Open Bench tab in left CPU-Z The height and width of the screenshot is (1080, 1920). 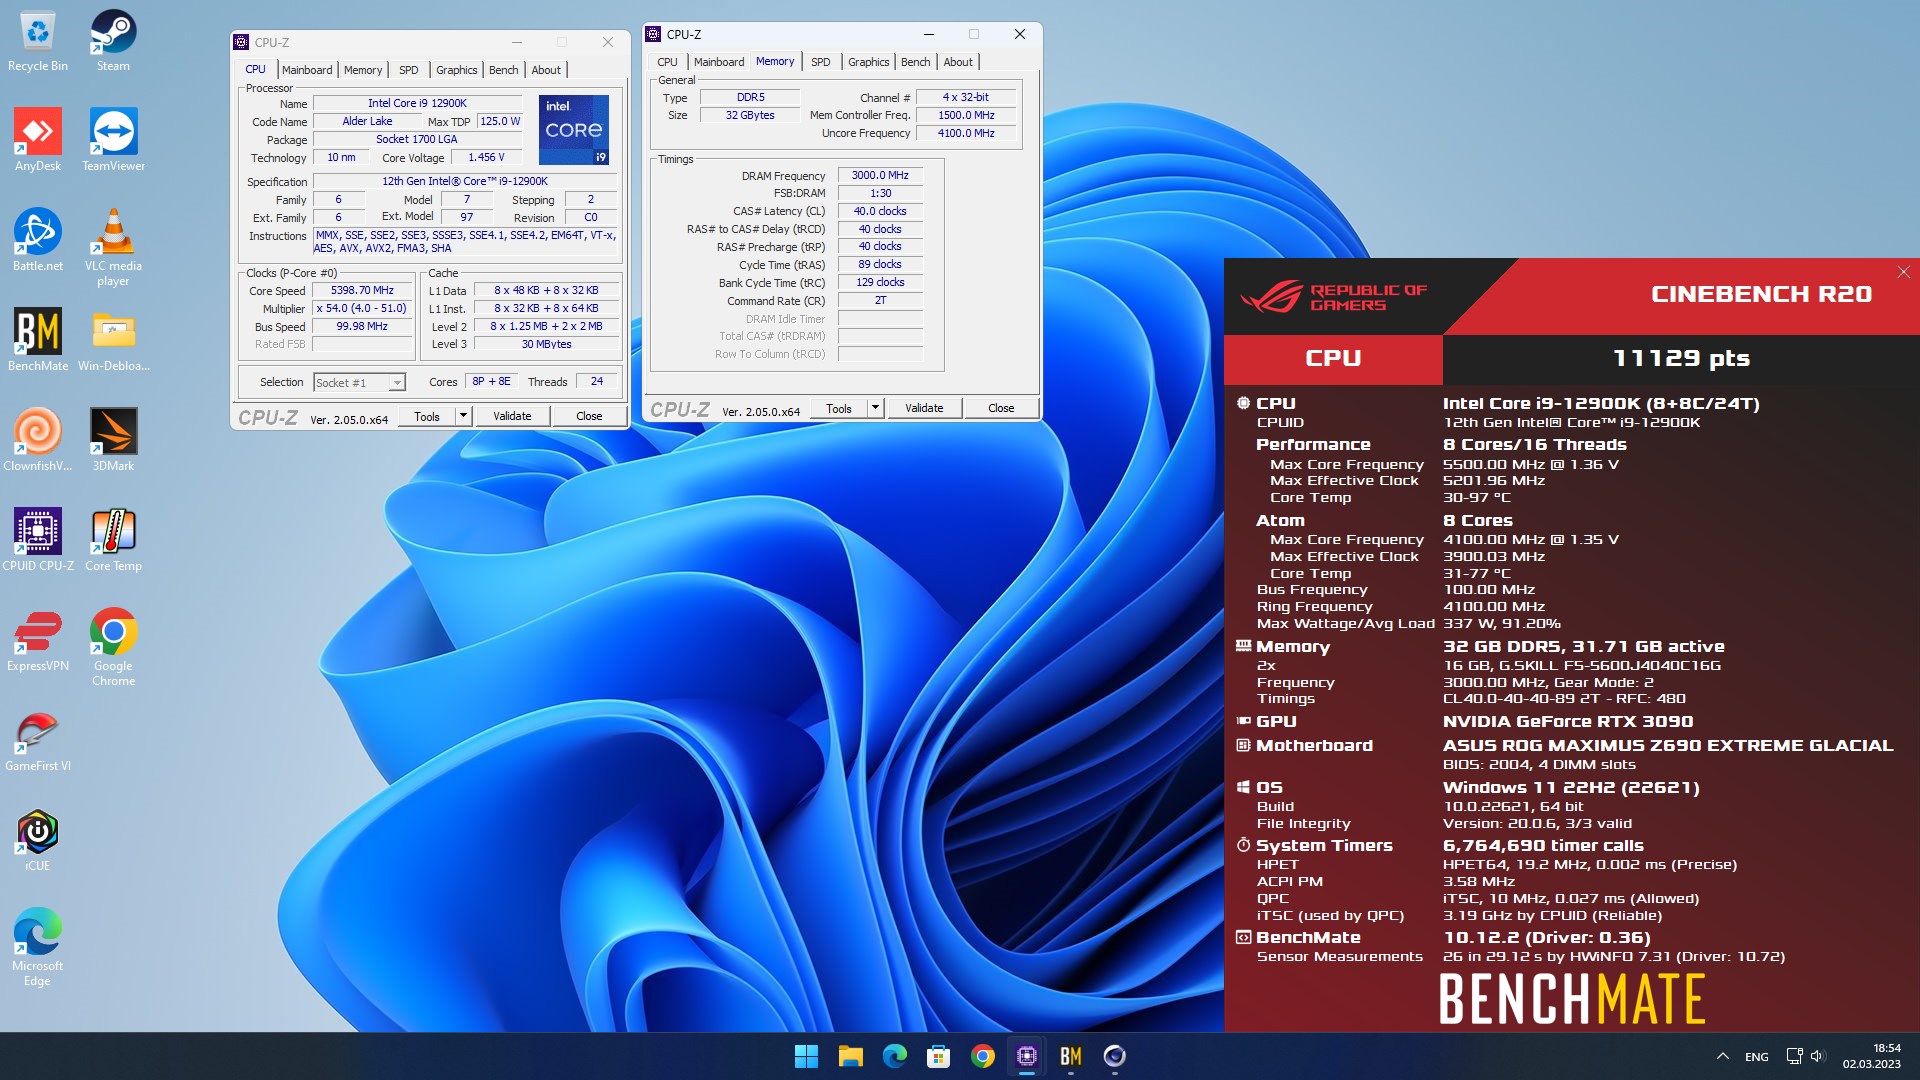pyautogui.click(x=503, y=70)
